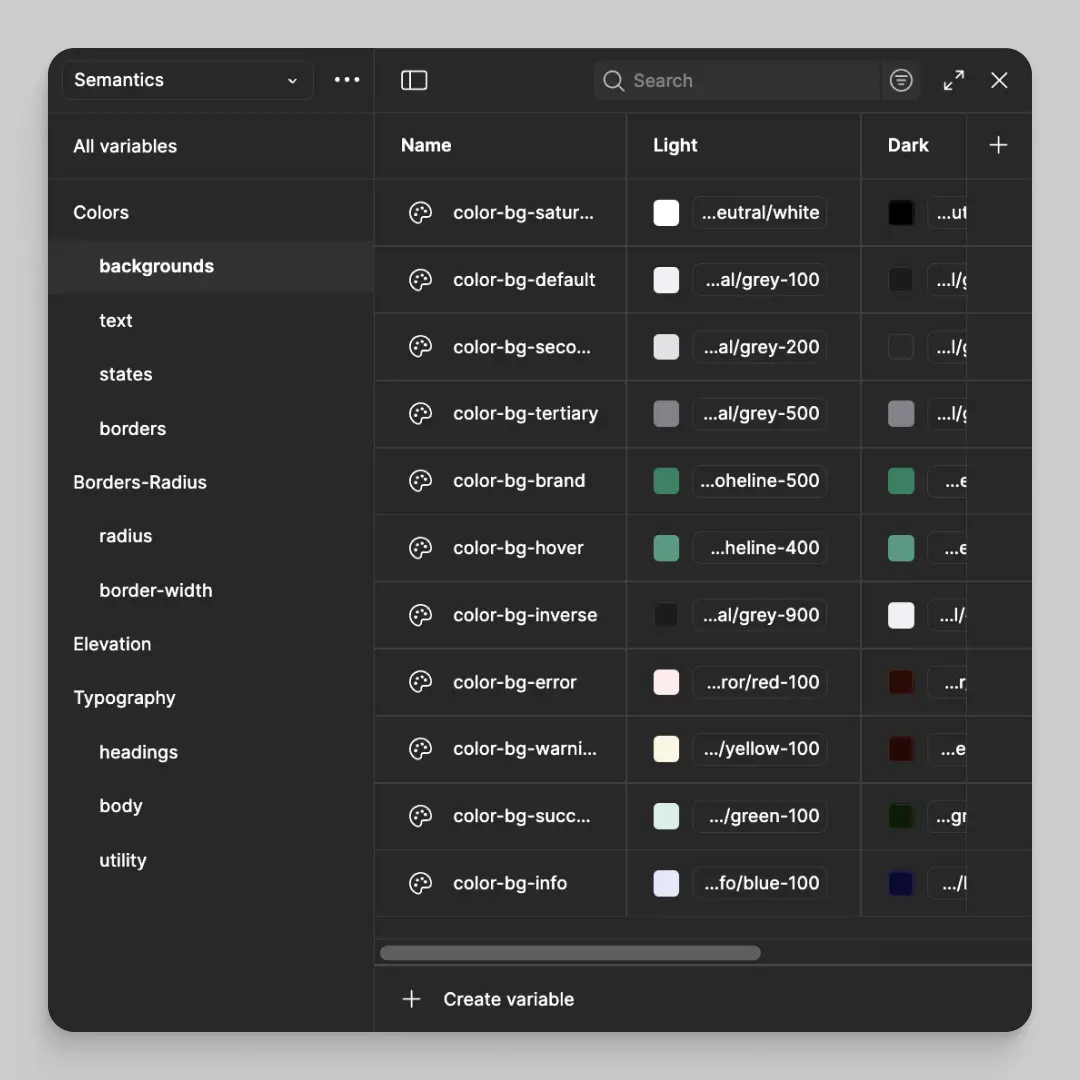The width and height of the screenshot is (1080, 1080).
Task: Click the filter icon next to search
Action: (901, 80)
